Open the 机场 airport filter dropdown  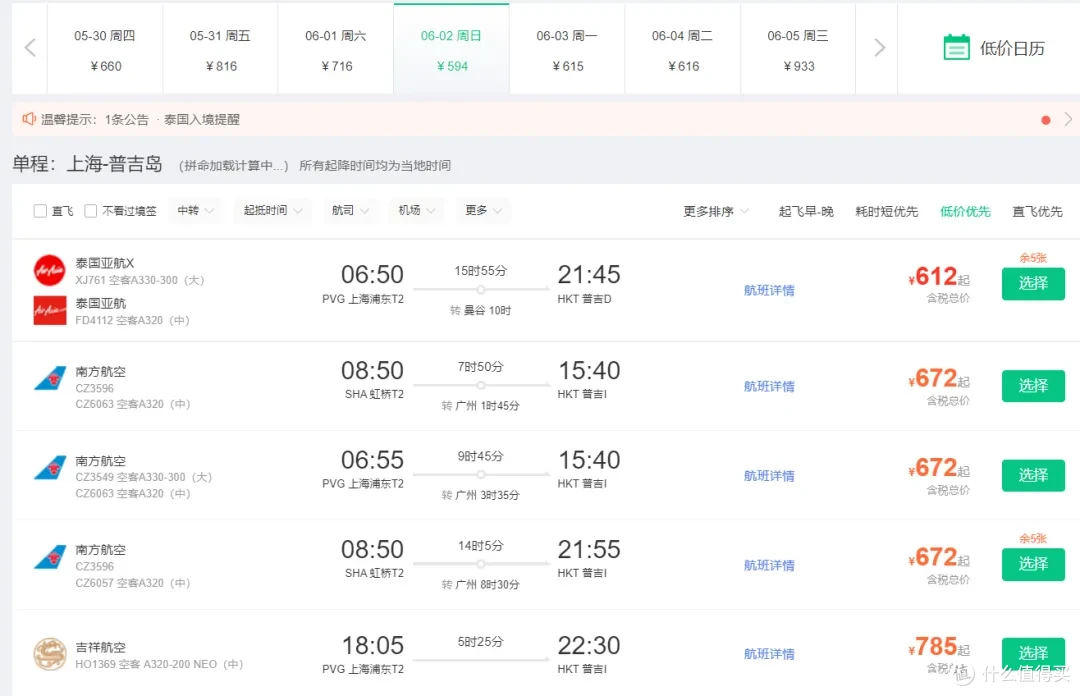point(416,210)
